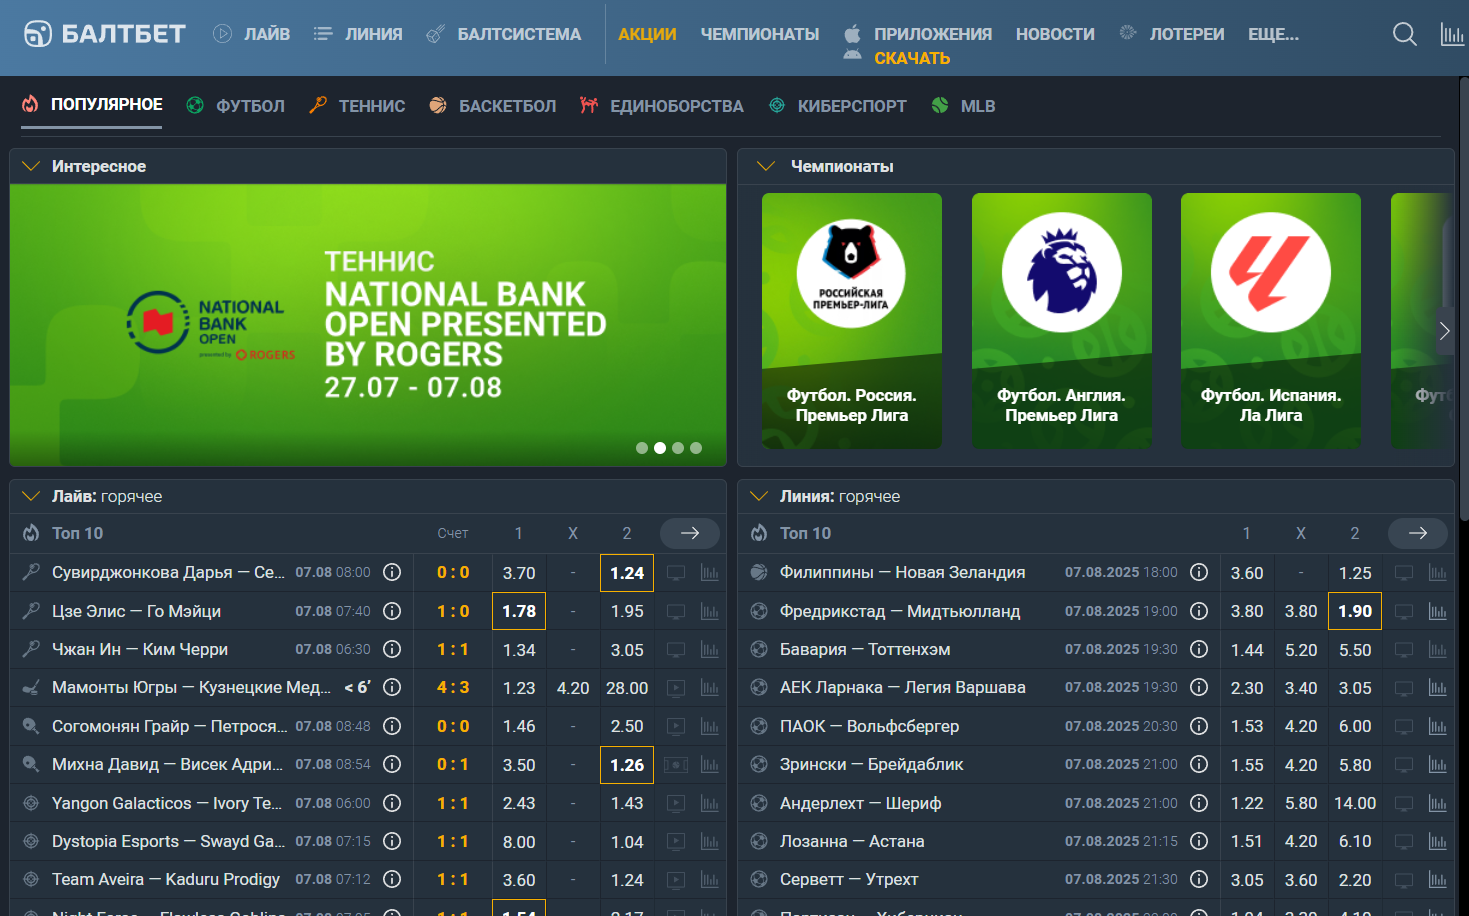Toggle odds 1.26 on Михна Давид match
The height and width of the screenshot is (916, 1469).
click(x=627, y=765)
